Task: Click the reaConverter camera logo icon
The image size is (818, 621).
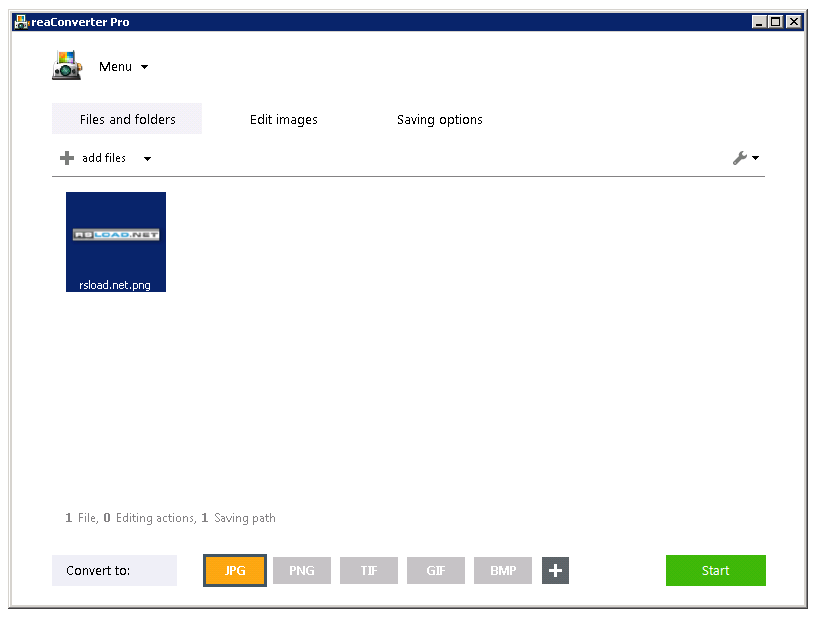Action: tap(66, 65)
